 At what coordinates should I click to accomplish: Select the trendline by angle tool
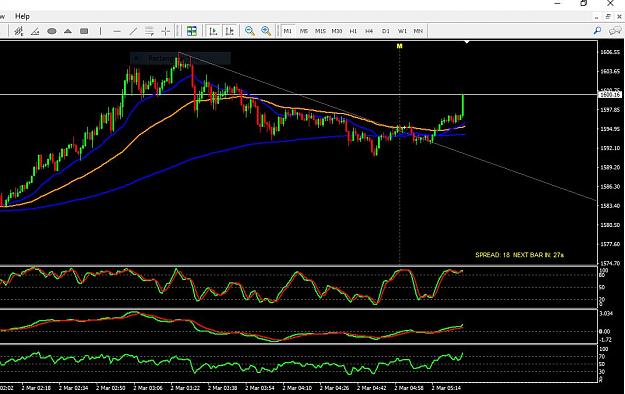(35, 31)
